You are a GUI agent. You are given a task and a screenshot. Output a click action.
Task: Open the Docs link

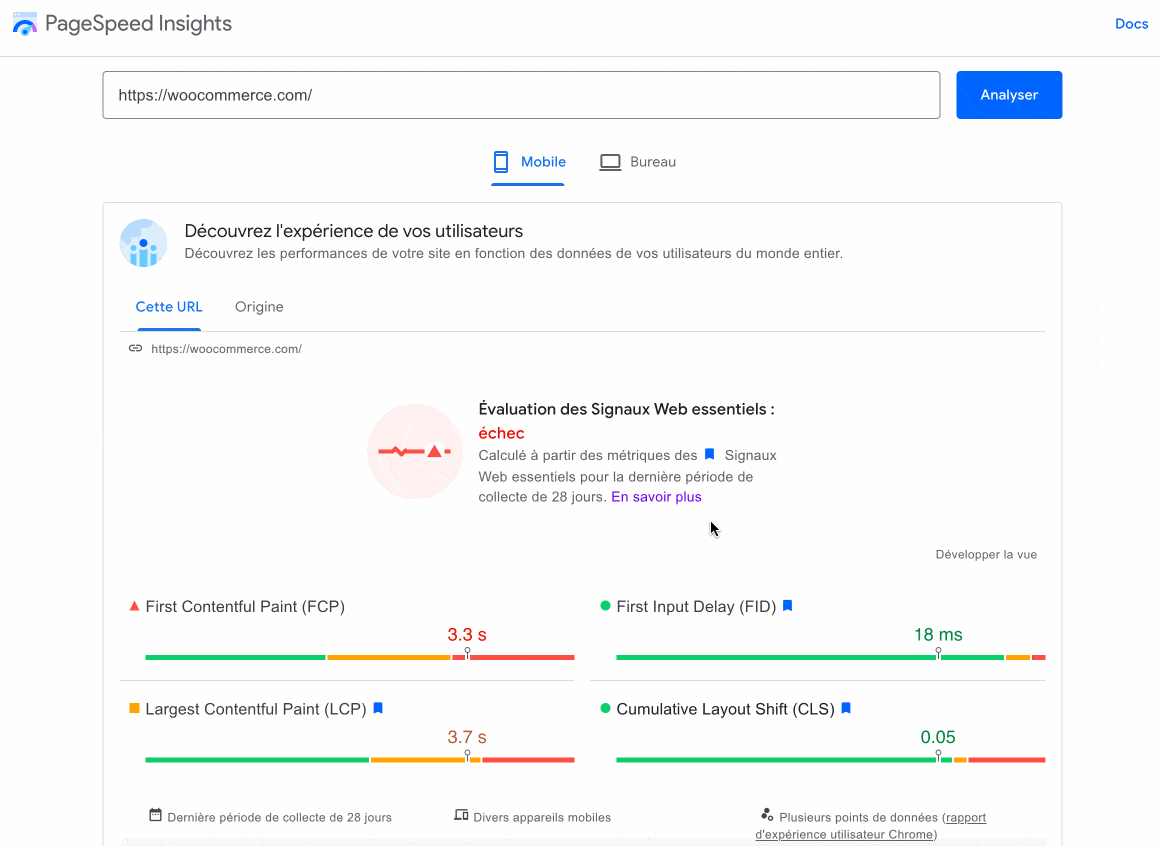pyautogui.click(x=1131, y=24)
